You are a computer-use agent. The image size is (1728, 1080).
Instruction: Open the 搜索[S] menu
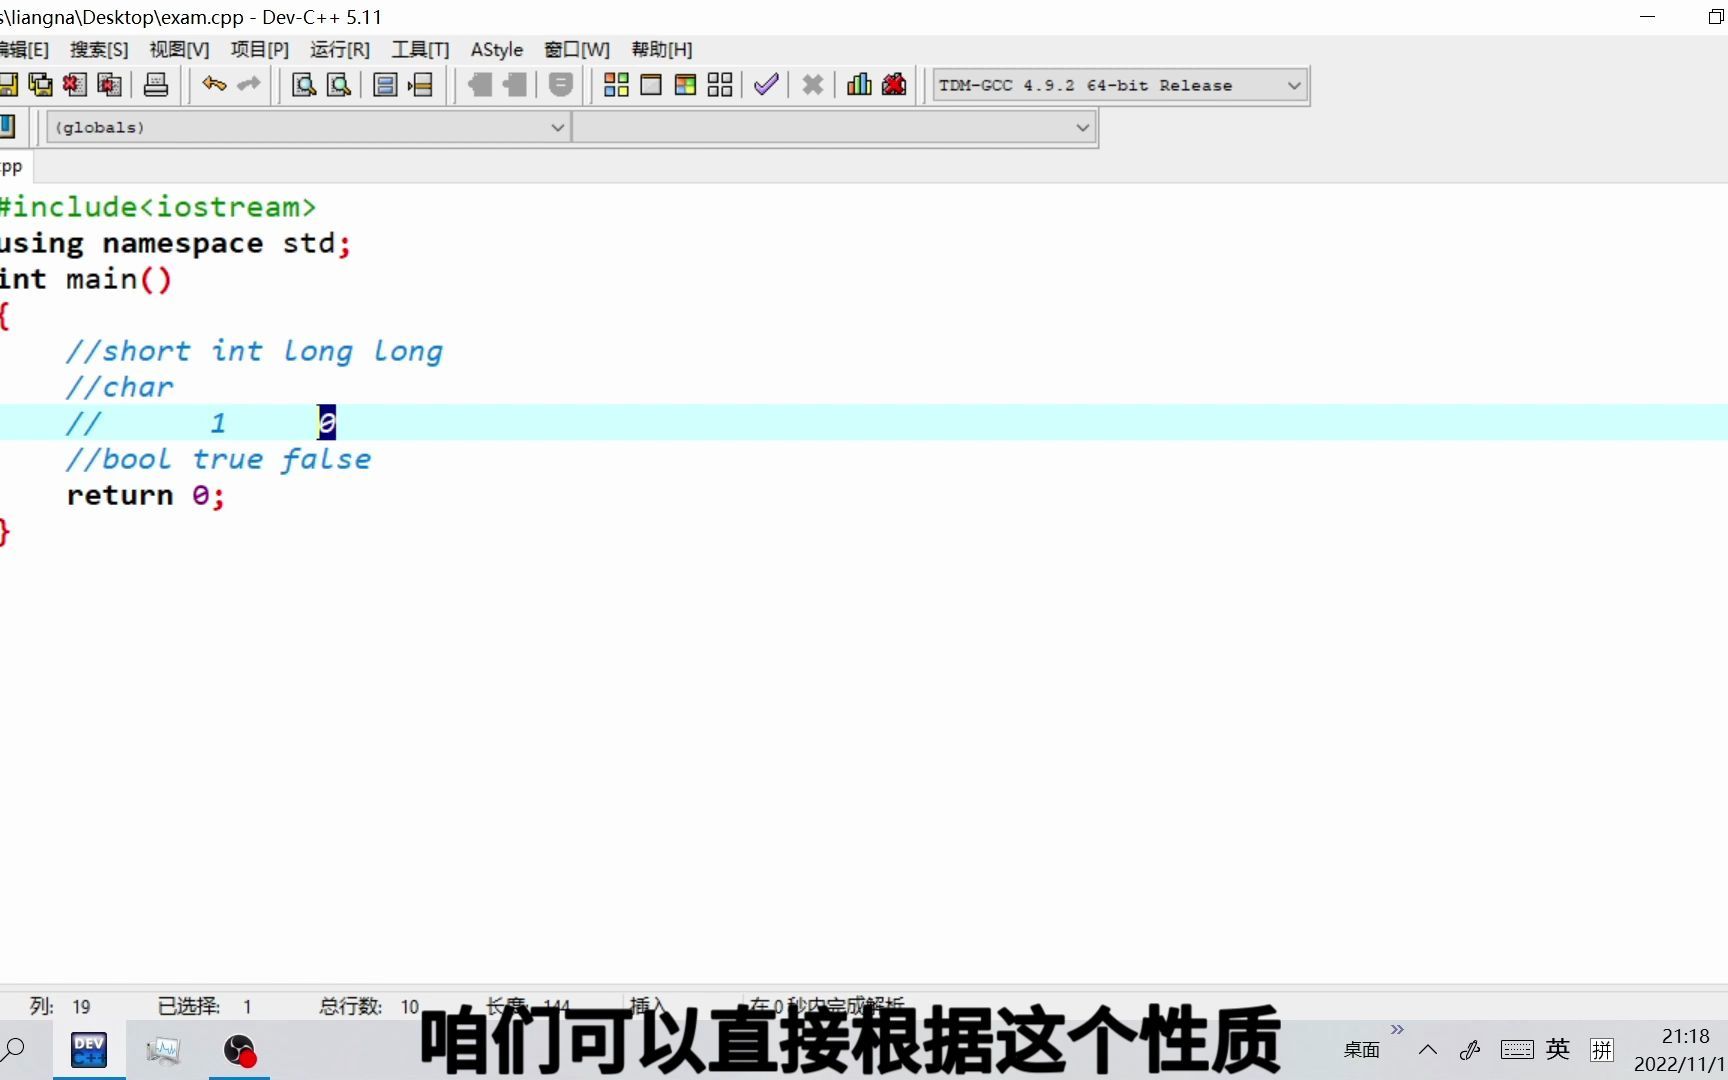[x=99, y=50]
